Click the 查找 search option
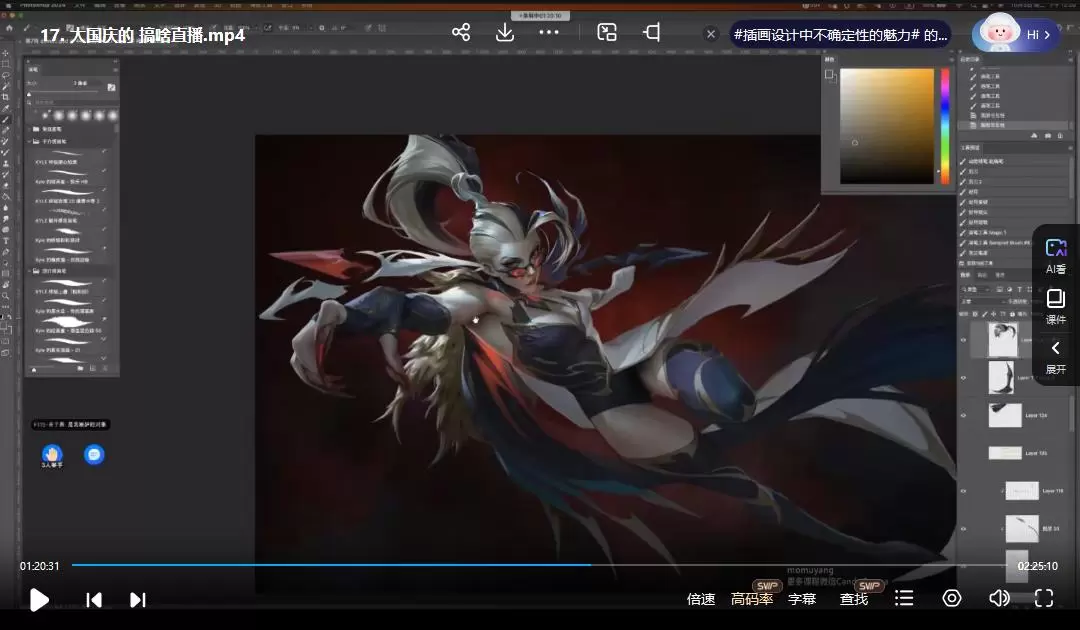The image size is (1080, 630). coord(854,599)
